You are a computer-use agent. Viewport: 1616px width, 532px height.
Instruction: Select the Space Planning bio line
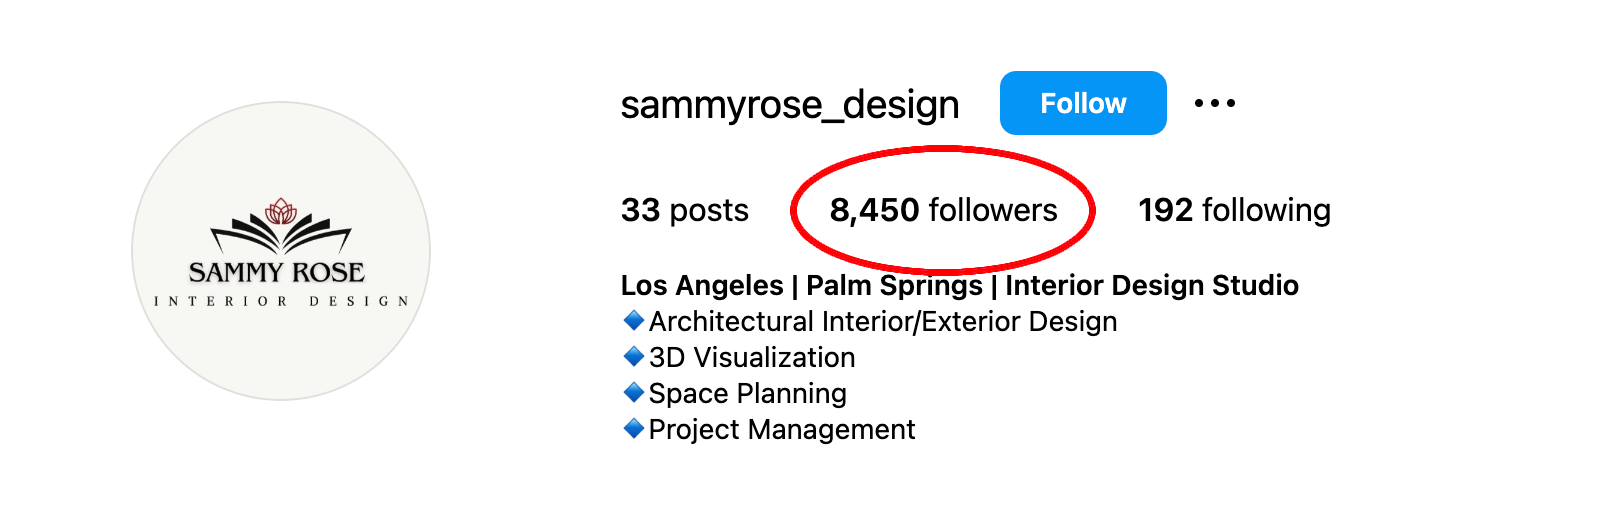click(x=748, y=393)
